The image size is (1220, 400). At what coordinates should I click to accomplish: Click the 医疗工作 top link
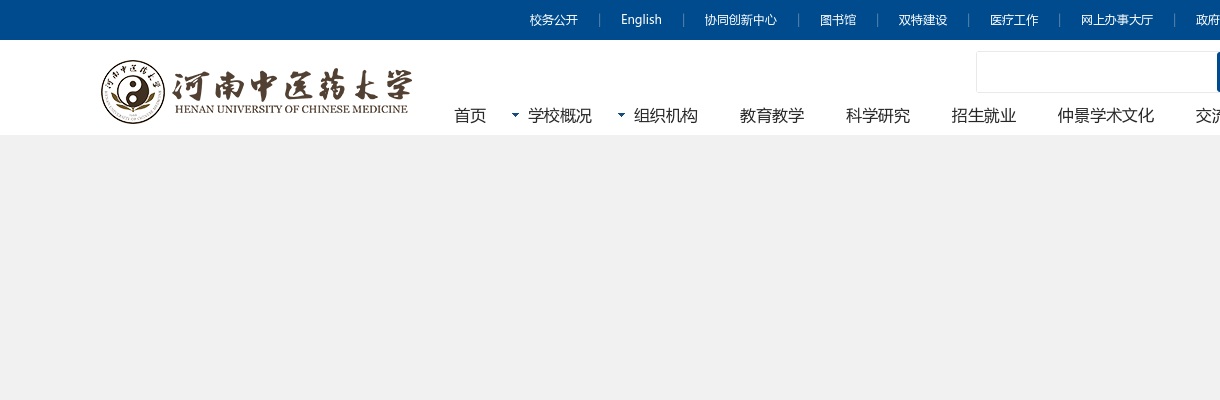[1014, 20]
